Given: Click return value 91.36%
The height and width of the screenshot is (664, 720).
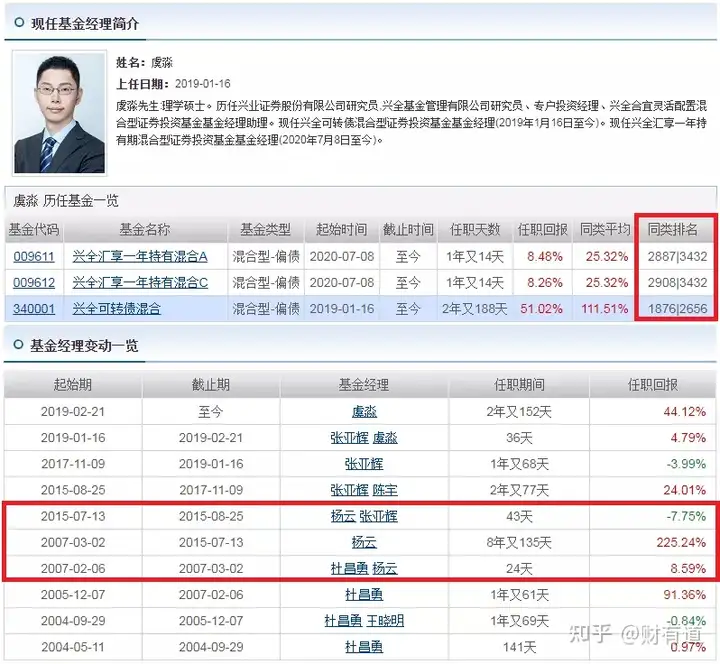Looking at the screenshot, I should pyautogui.click(x=685, y=595).
